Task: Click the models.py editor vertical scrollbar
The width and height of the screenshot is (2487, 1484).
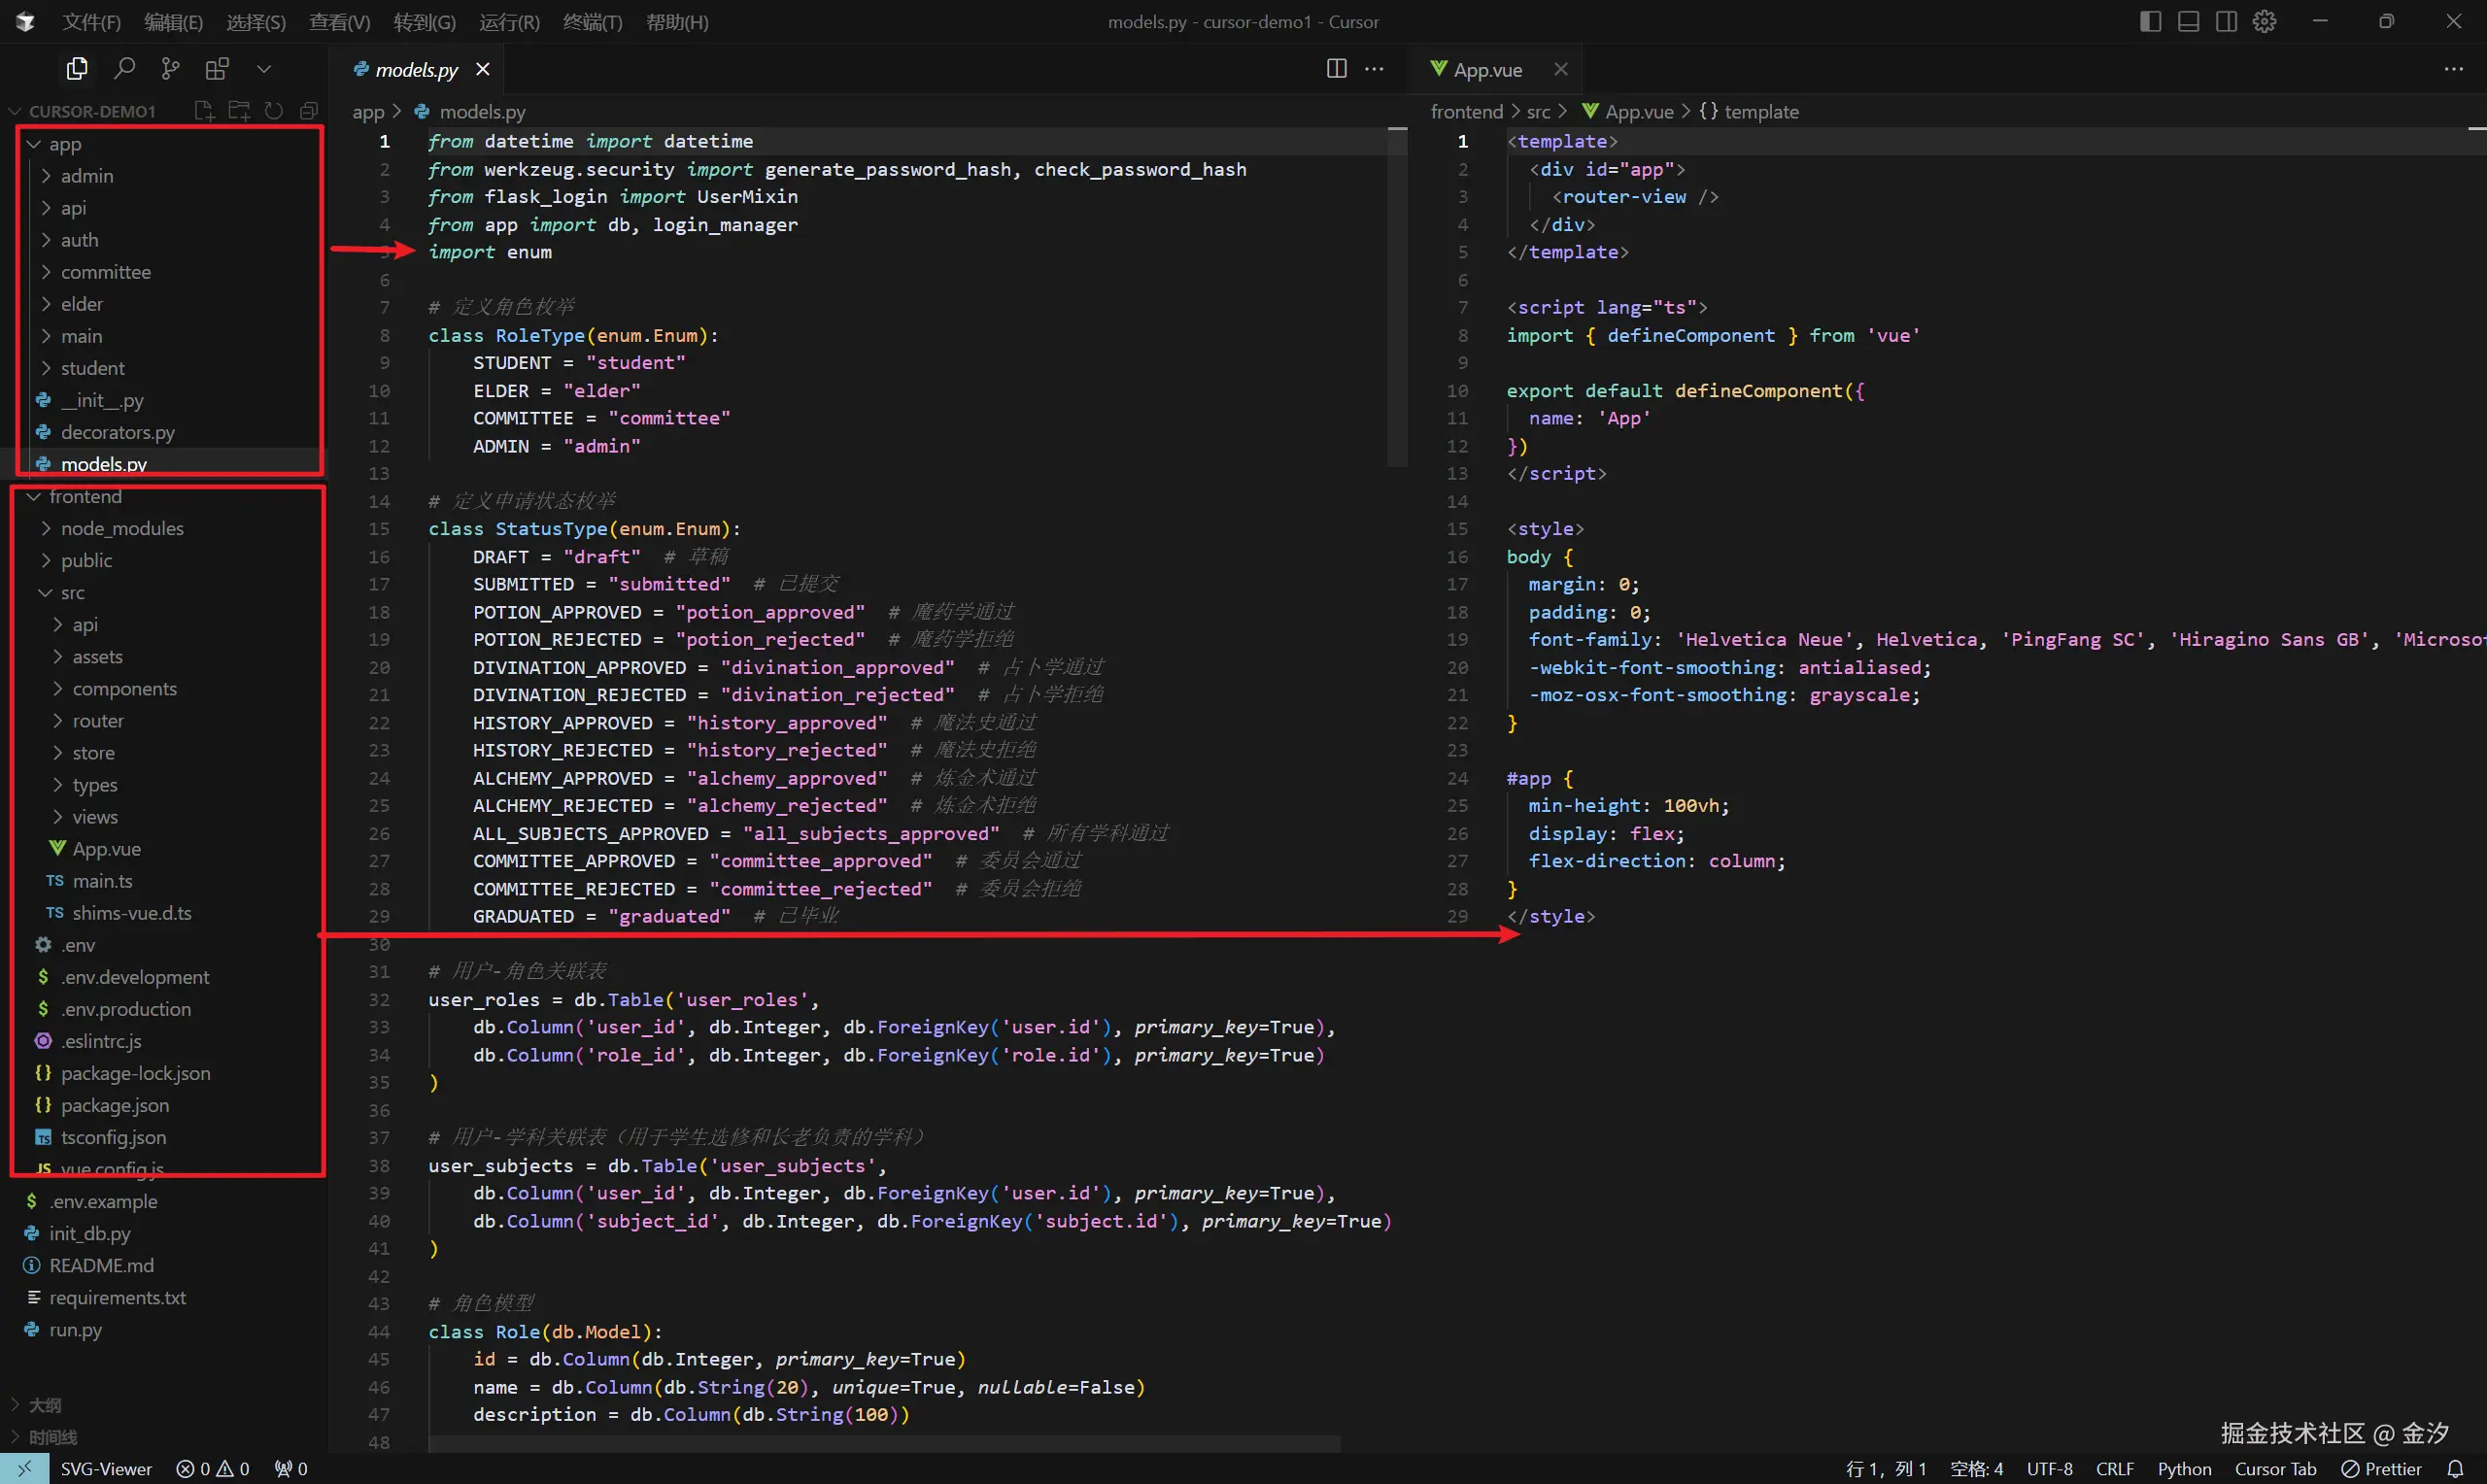Action: click(1397, 300)
